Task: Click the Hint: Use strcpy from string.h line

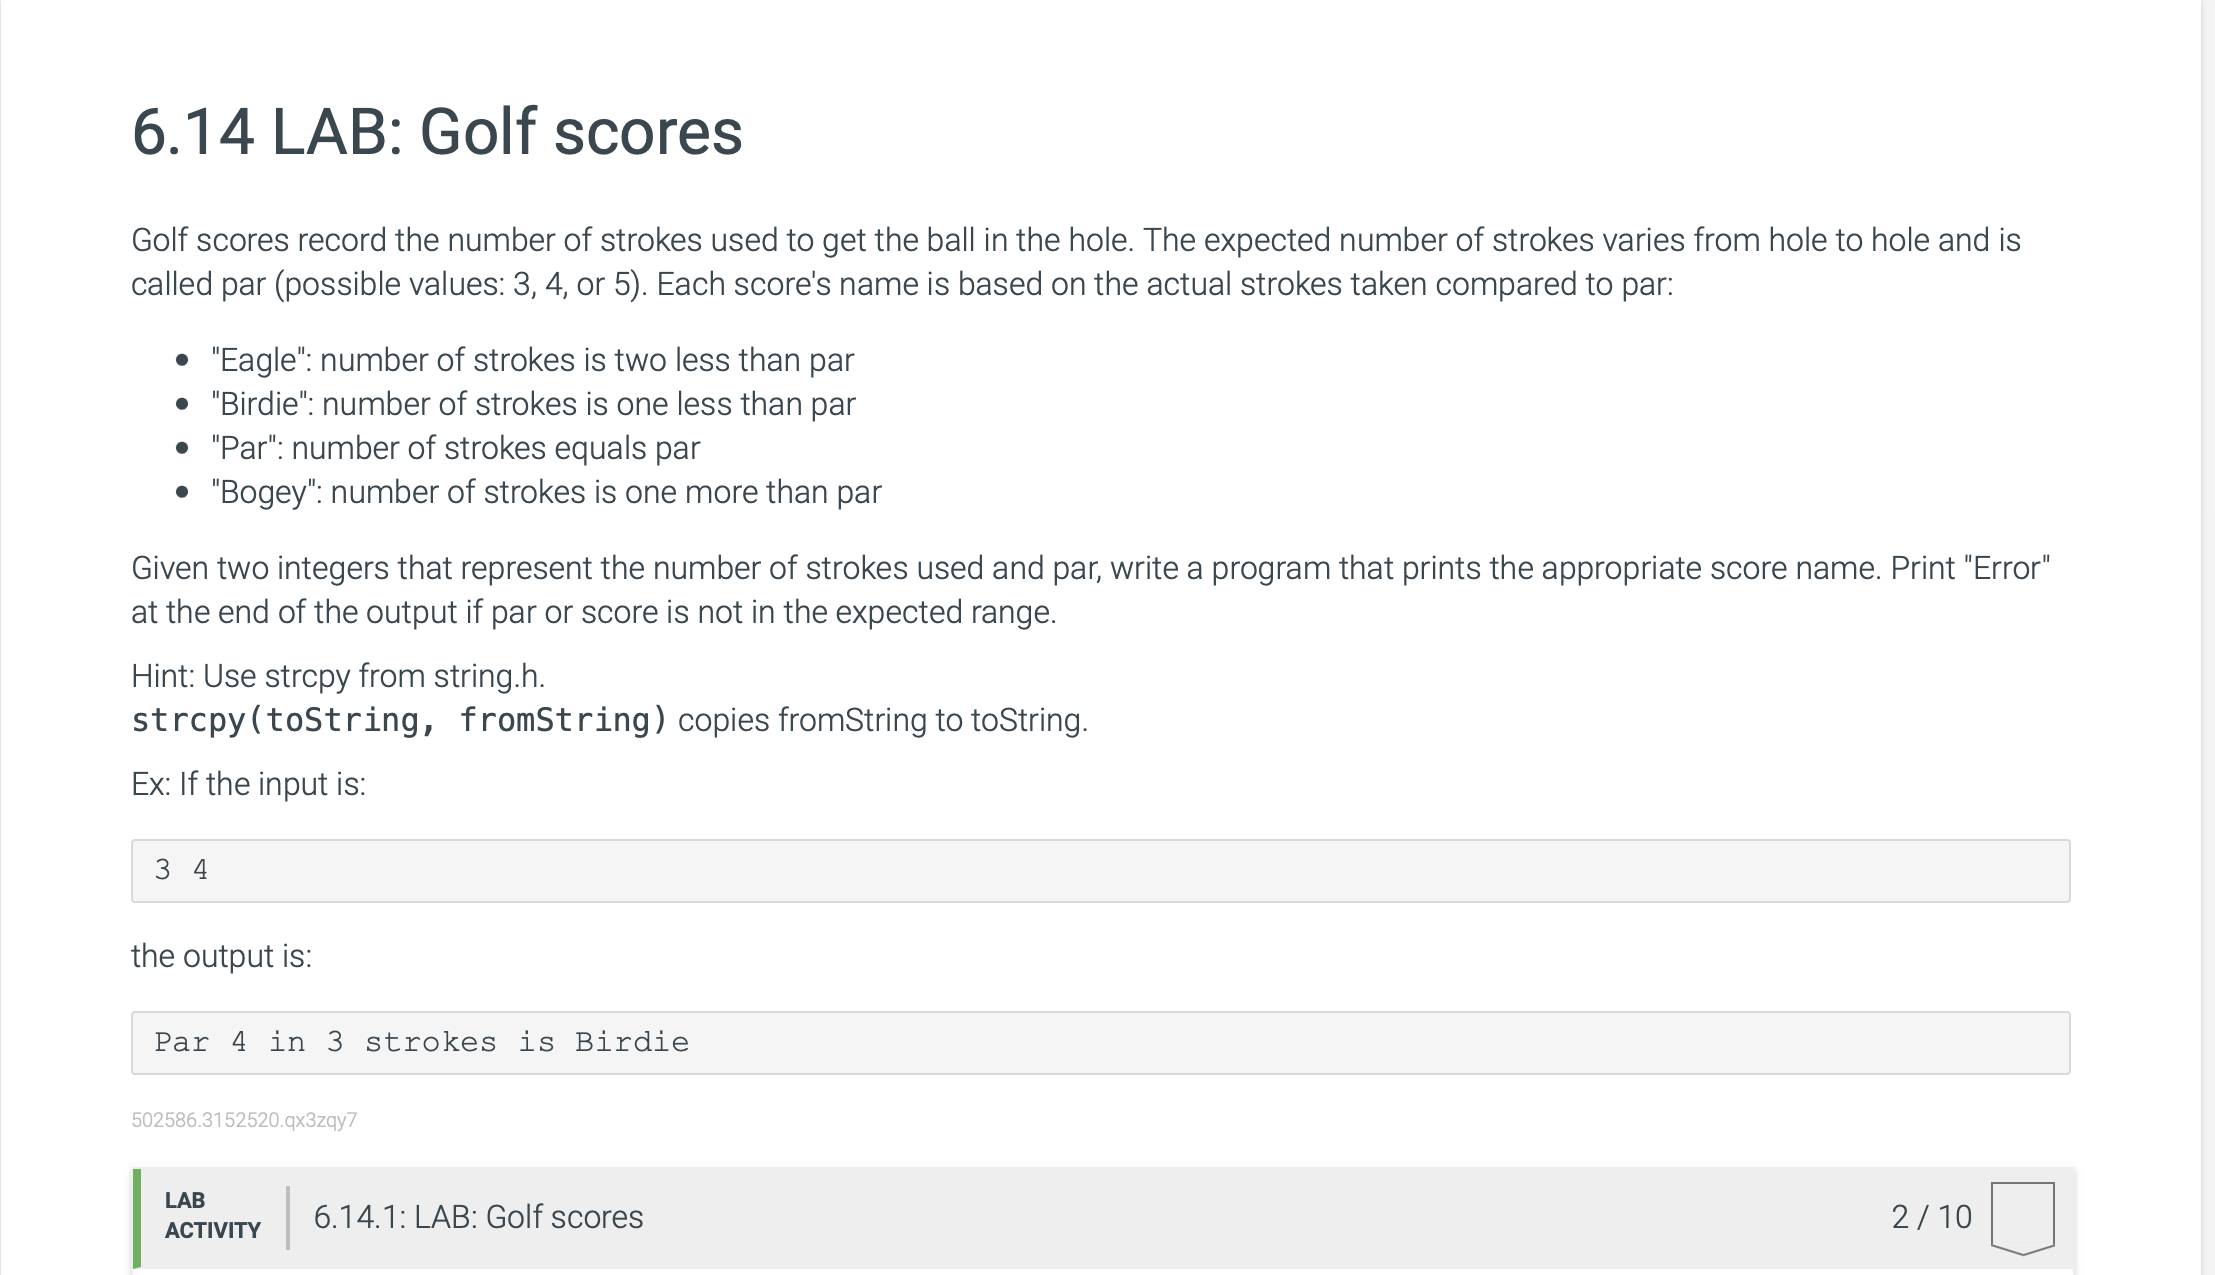Action: (338, 676)
